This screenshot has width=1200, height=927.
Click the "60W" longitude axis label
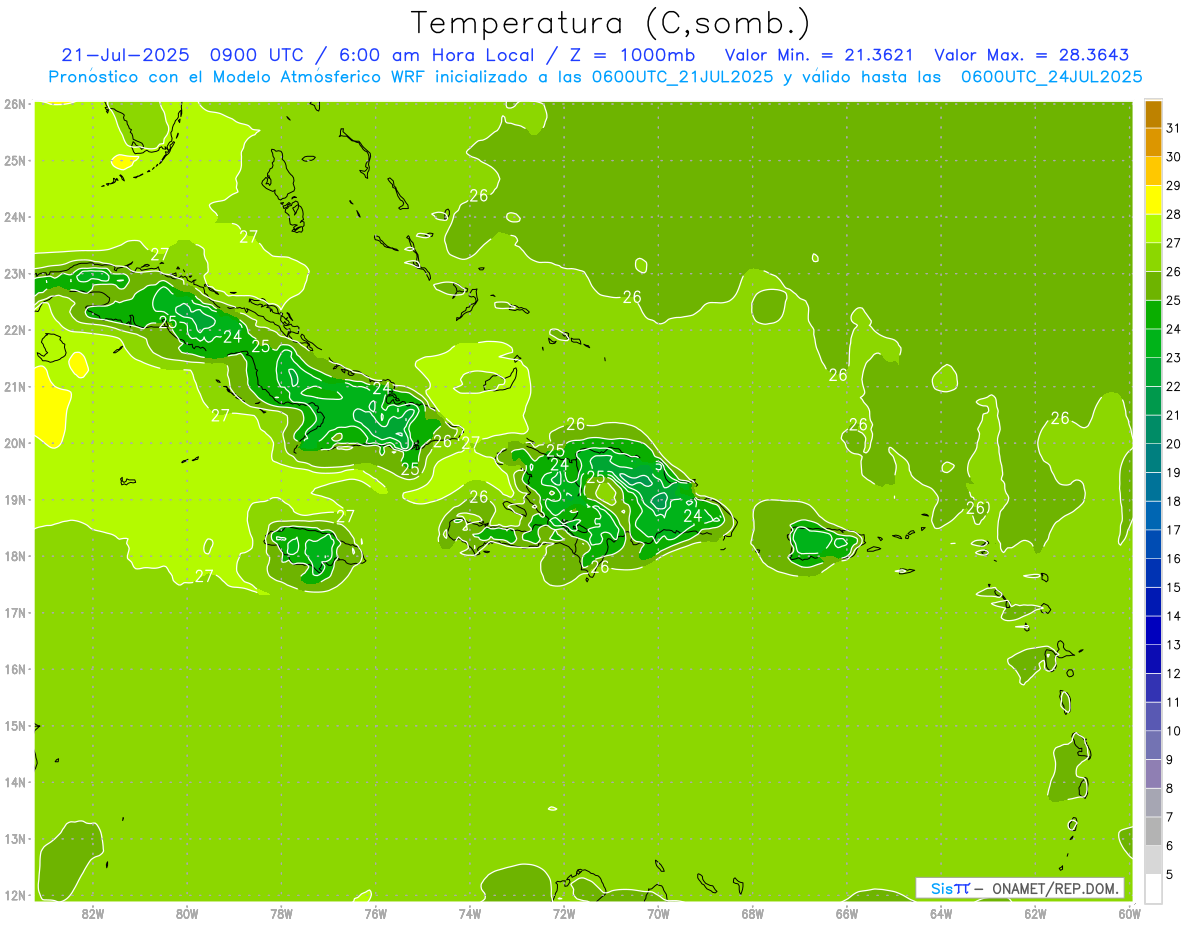point(1129,913)
